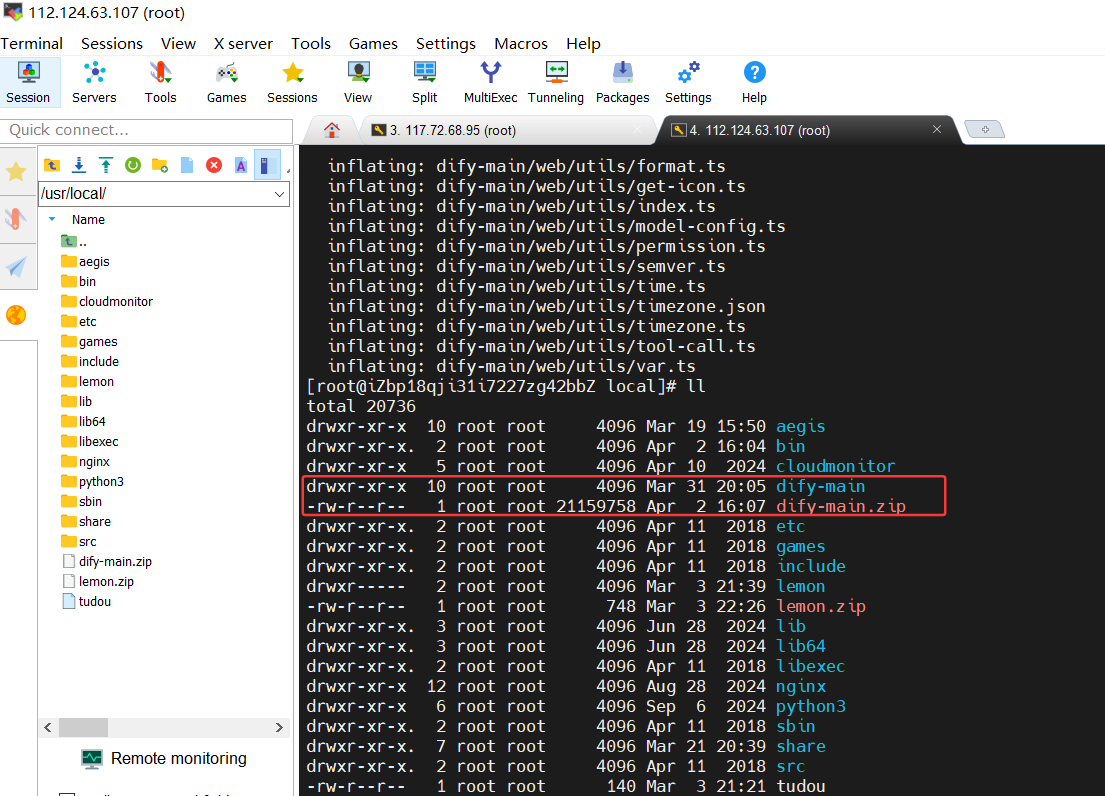Click the Quick connect input field

[x=147, y=130]
